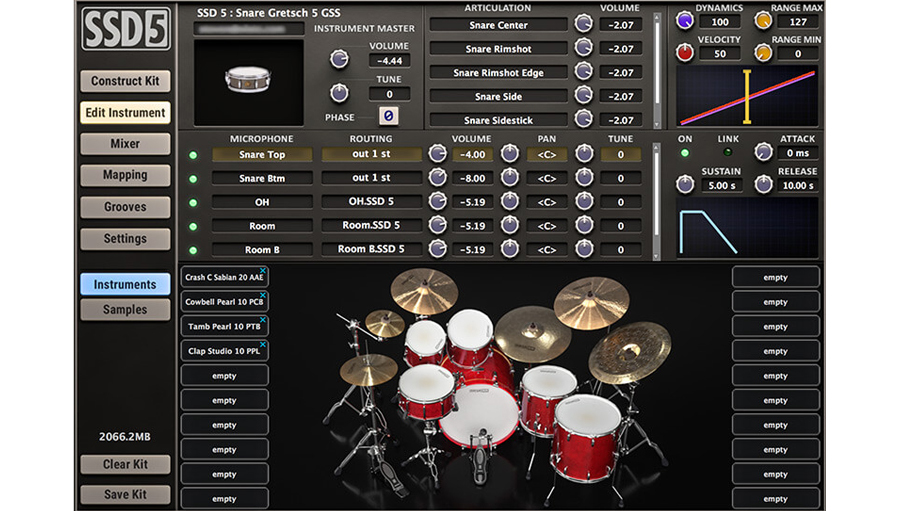This screenshot has height=511, width=900.
Task: Select the Crash C Sabian 20 AAE slot
Action: [224, 277]
